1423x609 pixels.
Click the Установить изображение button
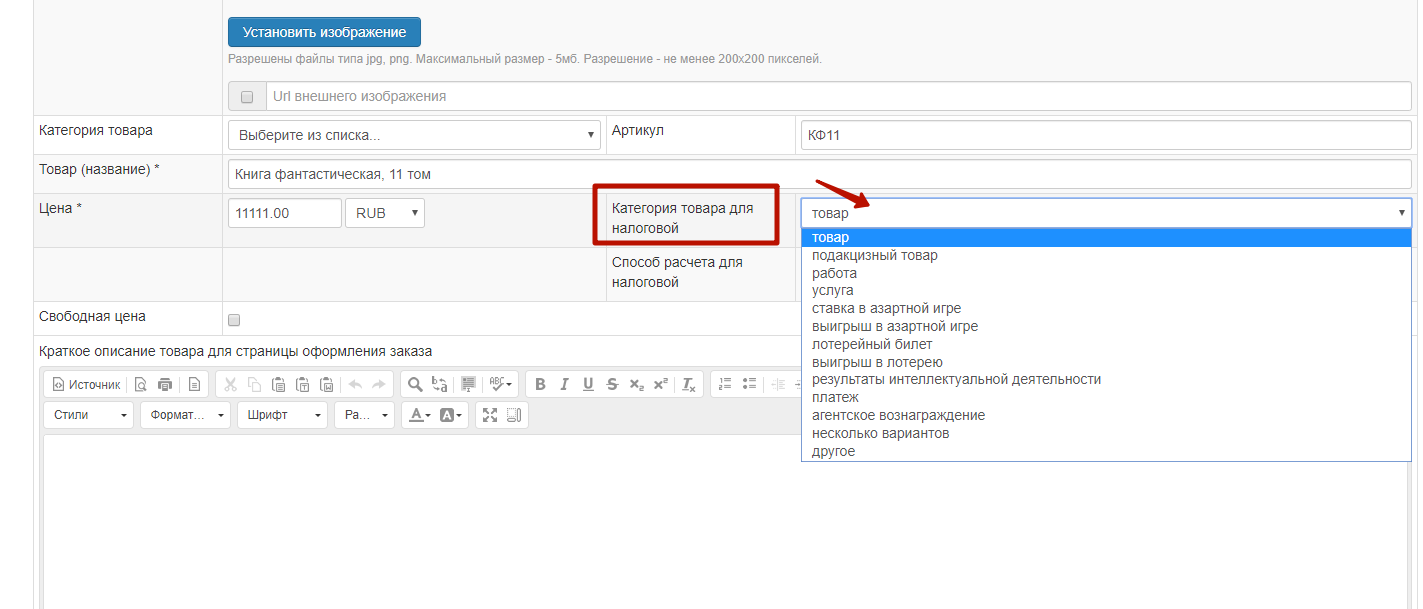pyautogui.click(x=324, y=32)
